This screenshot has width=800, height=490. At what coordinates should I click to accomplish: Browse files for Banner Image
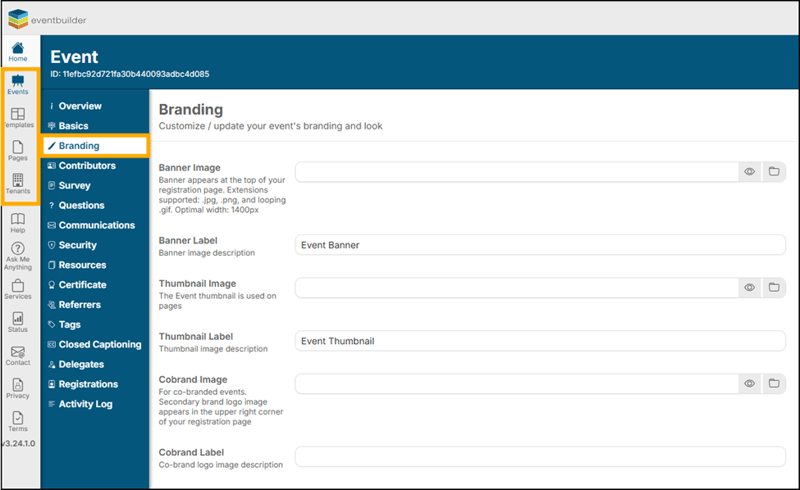click(774, 172)
